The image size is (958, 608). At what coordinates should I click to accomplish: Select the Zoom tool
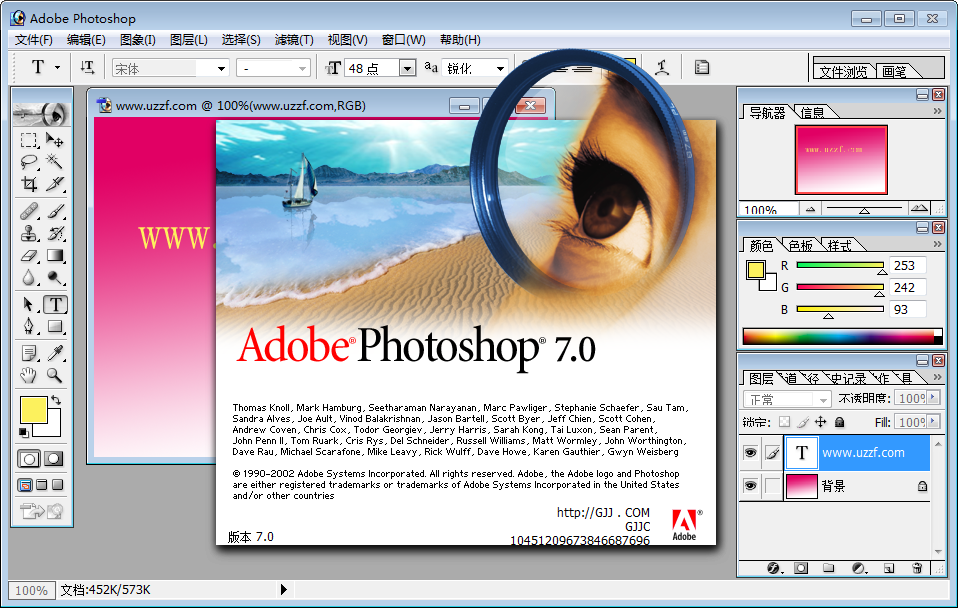[x=55, y=375]
